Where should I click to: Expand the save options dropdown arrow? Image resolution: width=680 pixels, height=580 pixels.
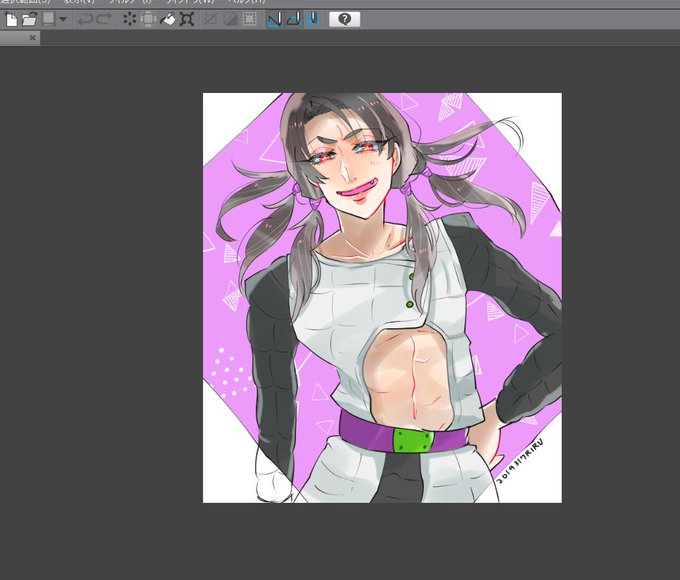coord(63,19)
